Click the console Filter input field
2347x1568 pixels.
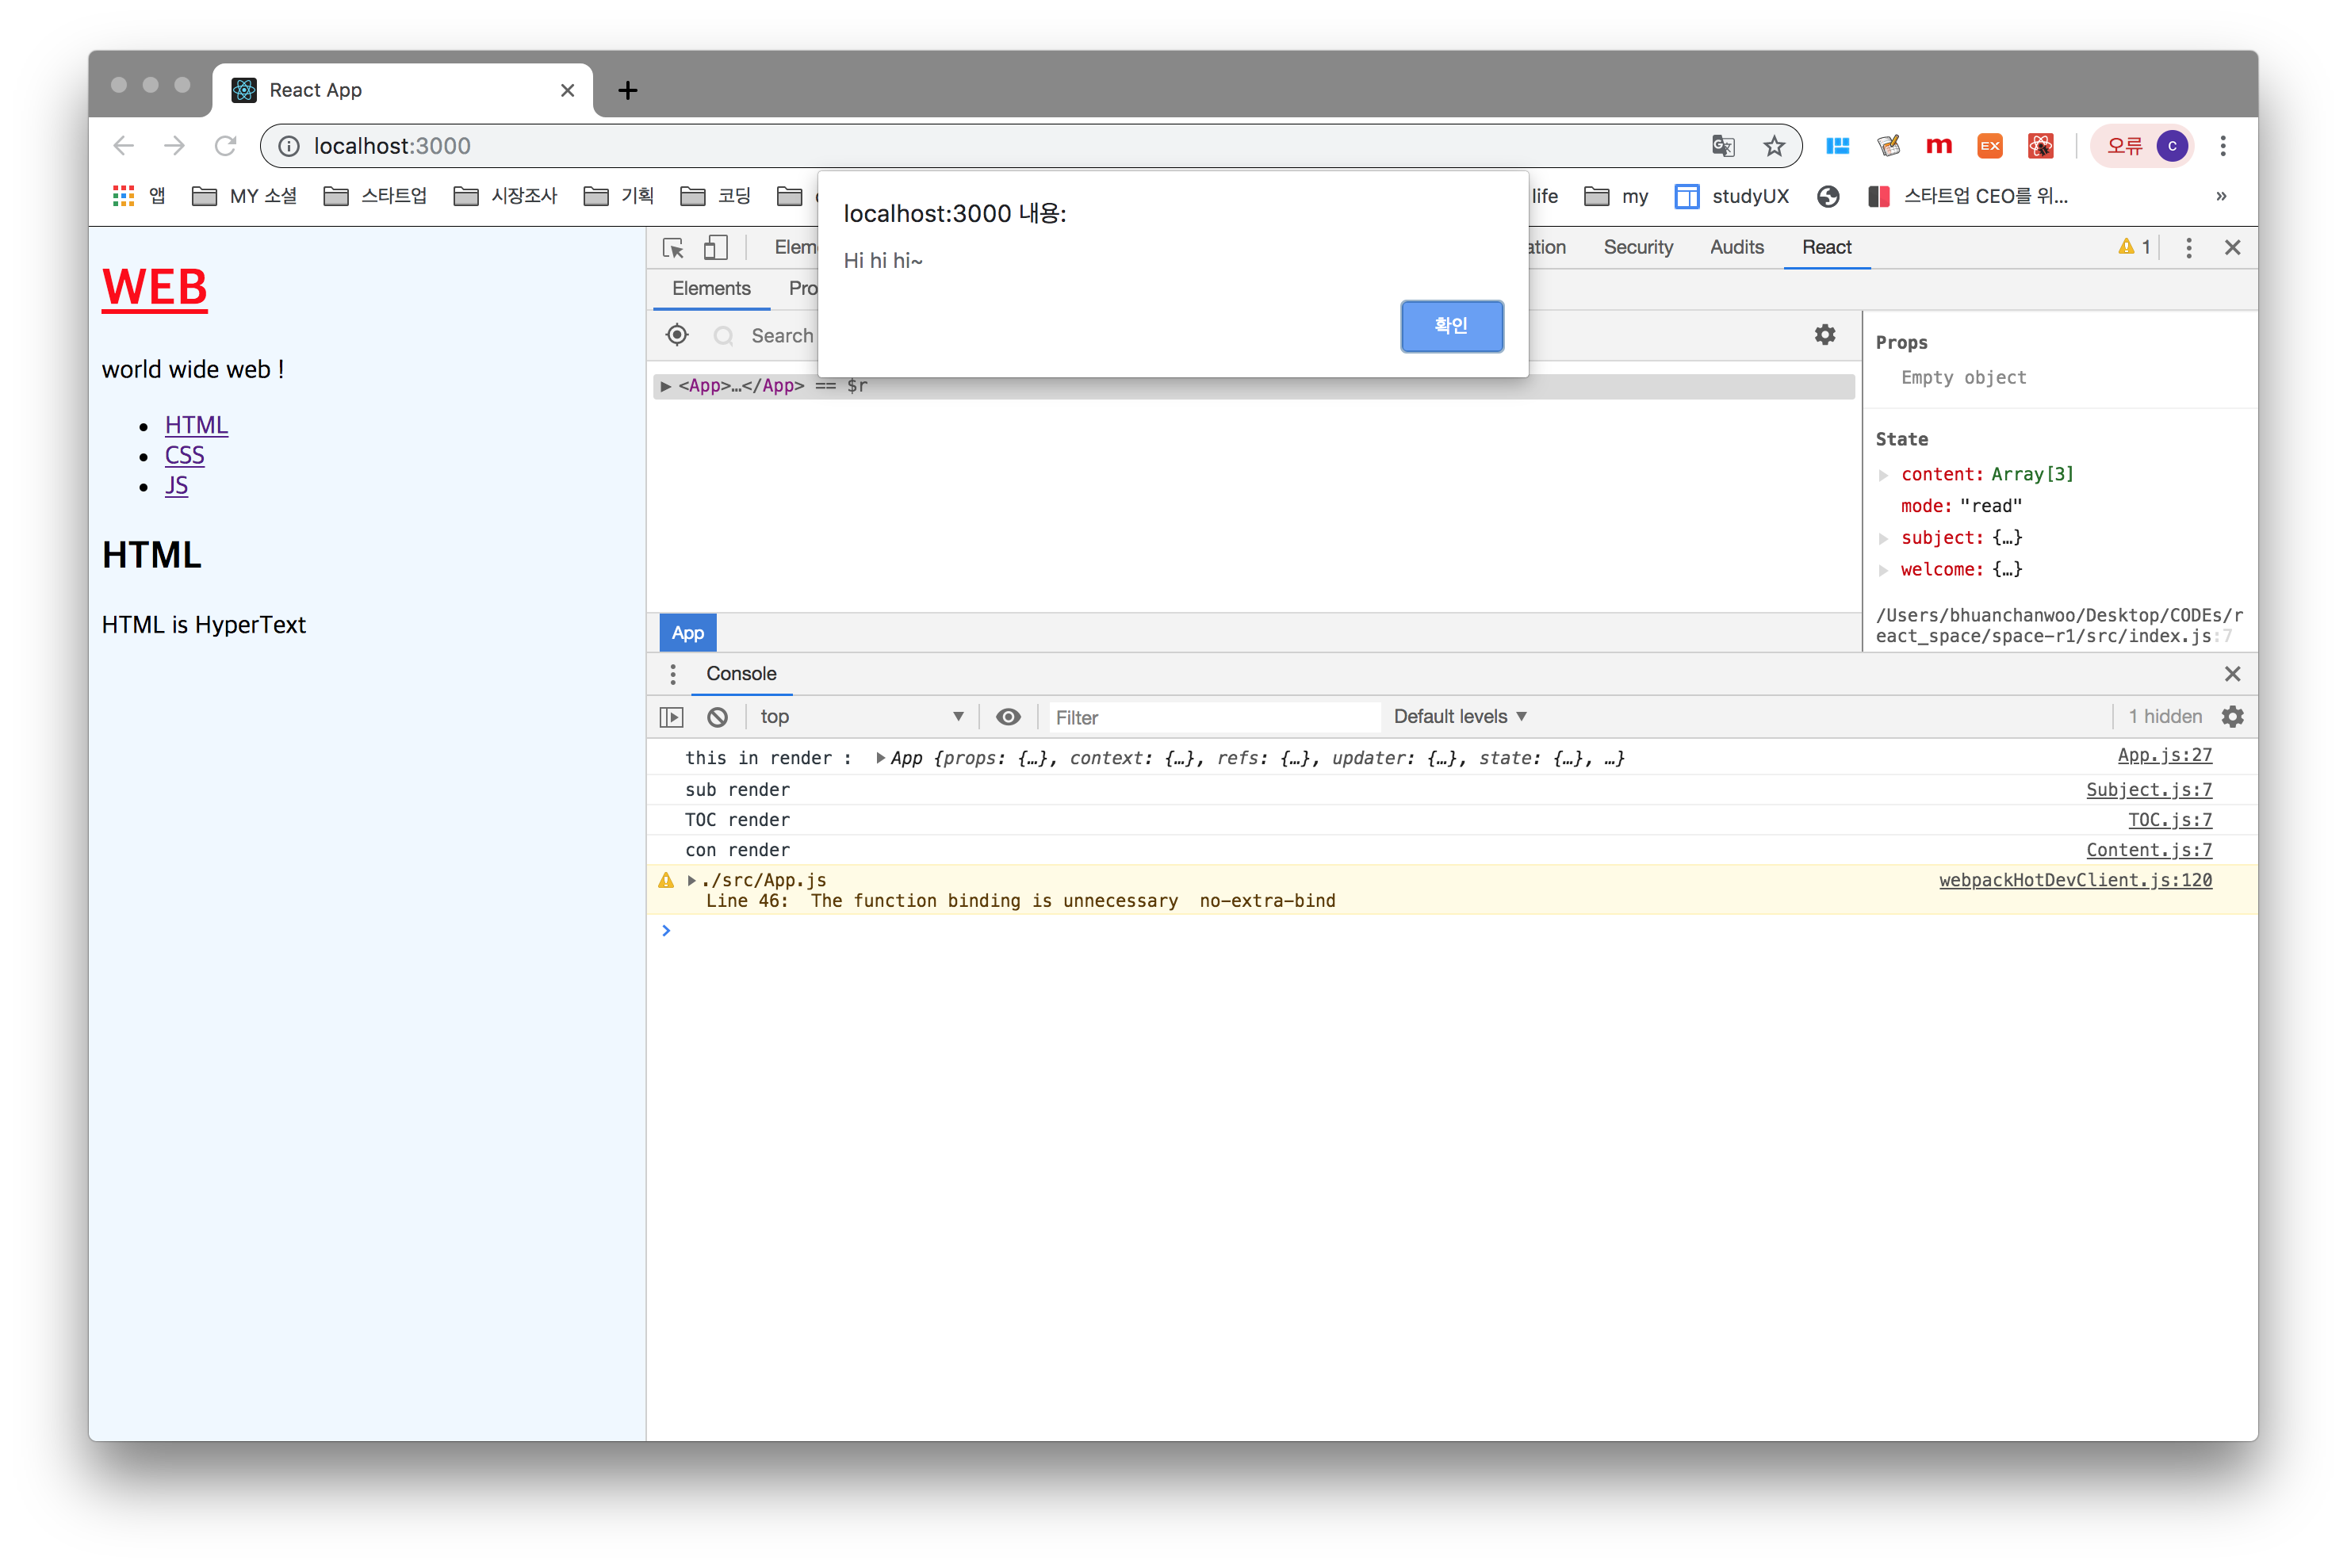(1212, 718)
